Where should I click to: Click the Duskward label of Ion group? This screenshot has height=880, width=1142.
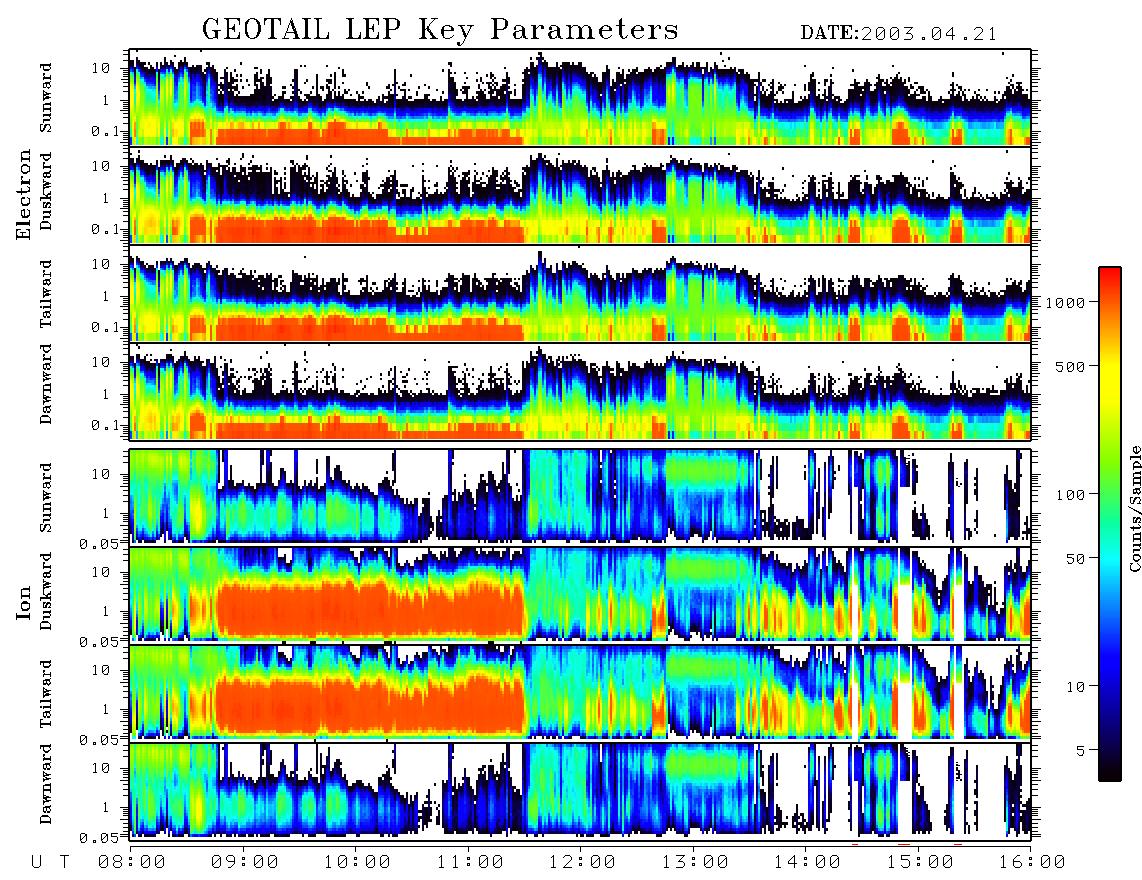tap(46, 591)
